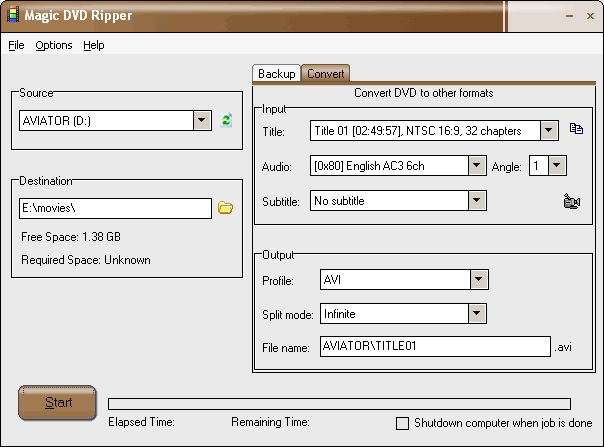Toggle Shutdown computer when job is done

(403, 423)
